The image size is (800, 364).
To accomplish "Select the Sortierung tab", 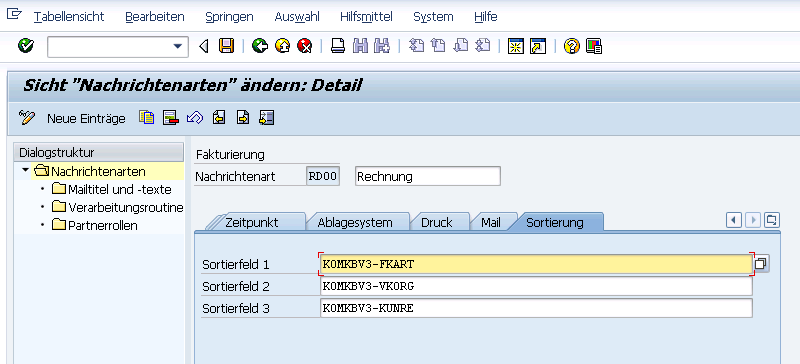I will 555,223.
